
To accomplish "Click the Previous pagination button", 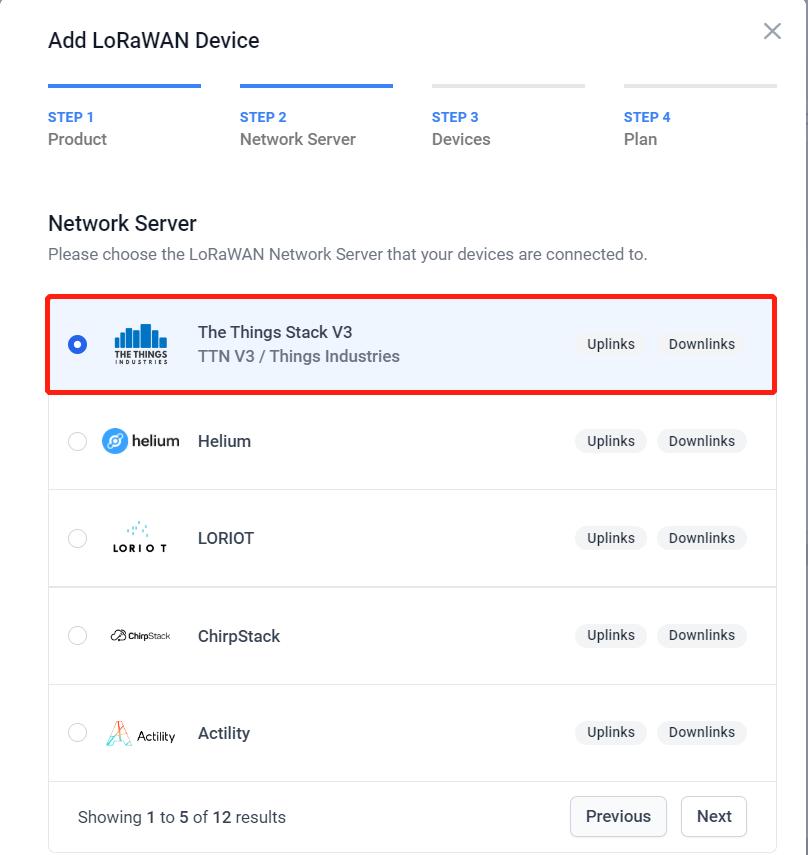I will pos(618,816).
